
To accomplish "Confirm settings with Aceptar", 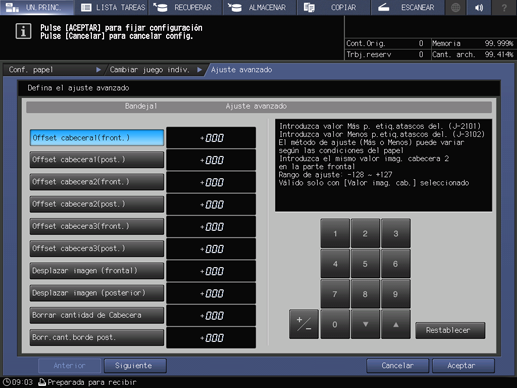I will click(x=463, y=366).
